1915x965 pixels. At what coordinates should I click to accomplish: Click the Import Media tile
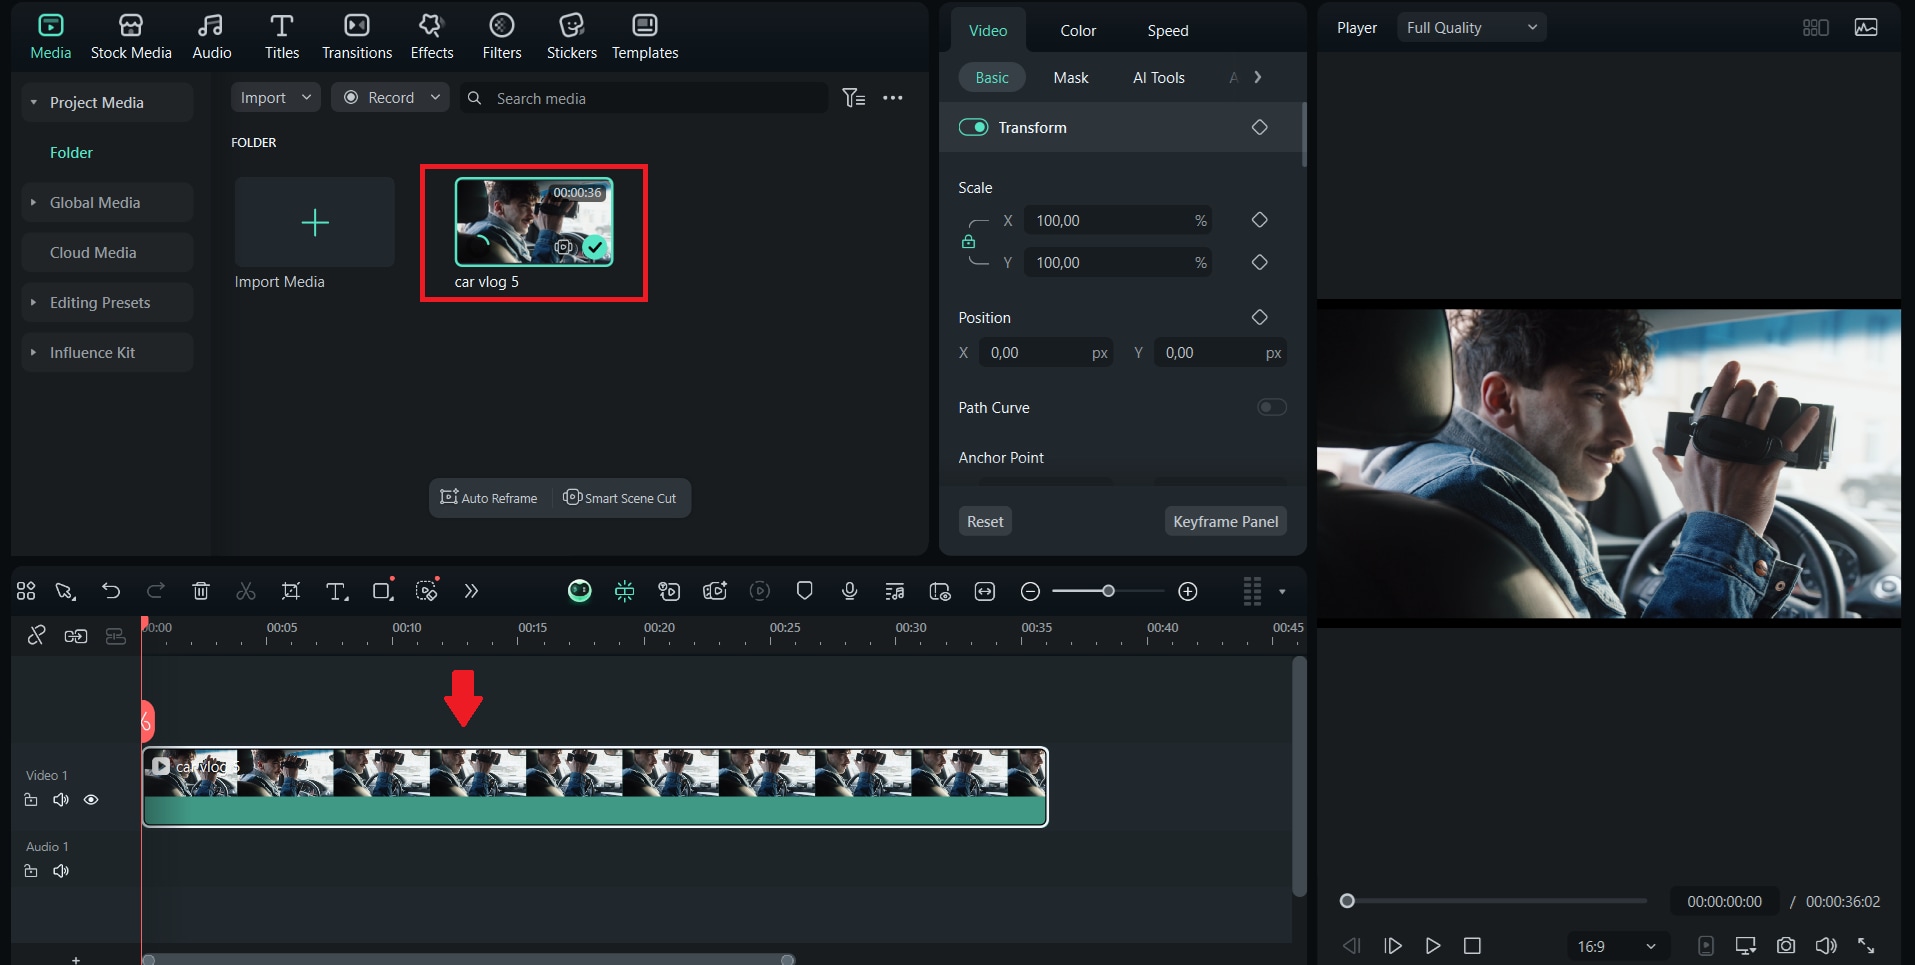tap(315, 222)
